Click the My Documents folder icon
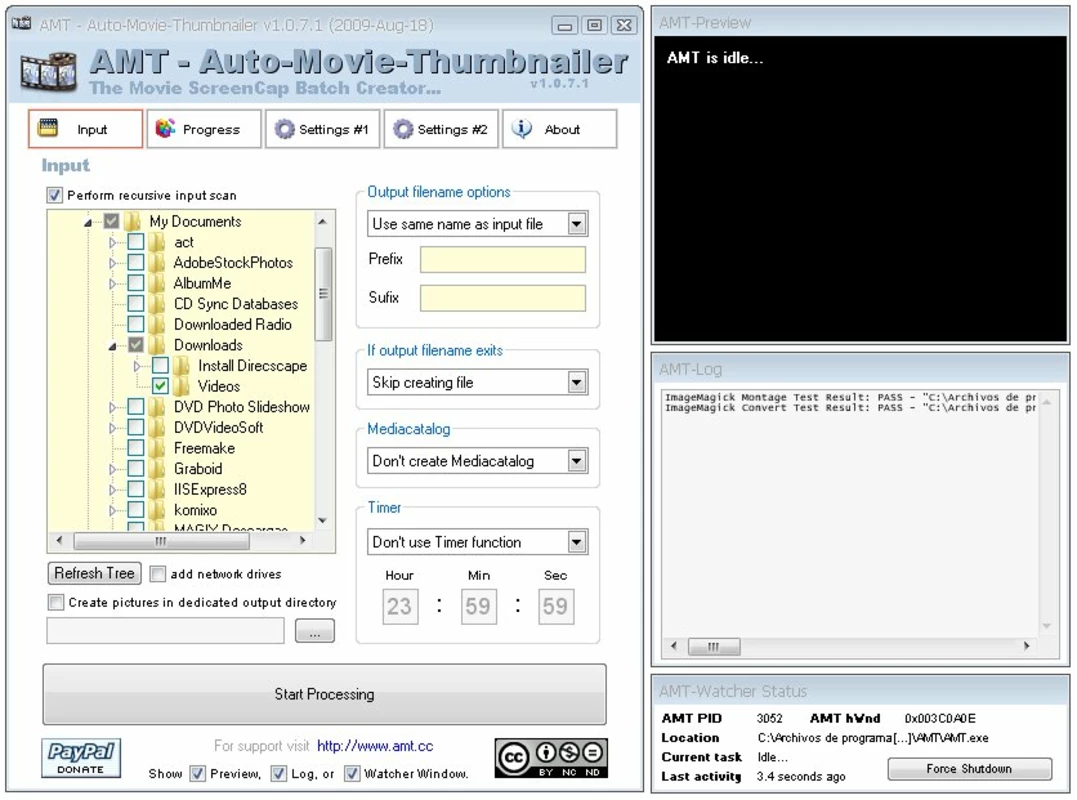Viewport: 1077px width, 800px height. [133, 221]
